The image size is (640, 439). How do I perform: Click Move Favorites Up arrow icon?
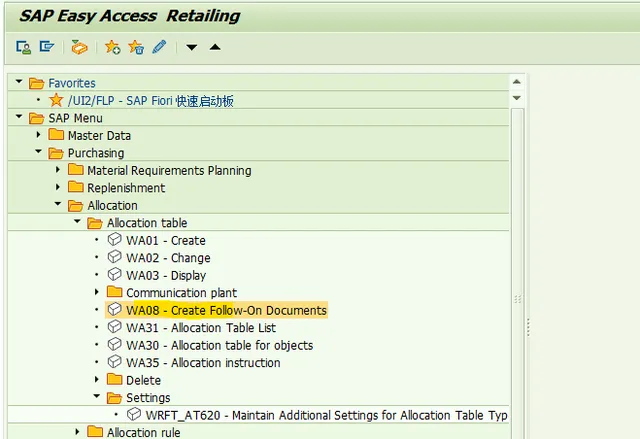click(215, 47)
